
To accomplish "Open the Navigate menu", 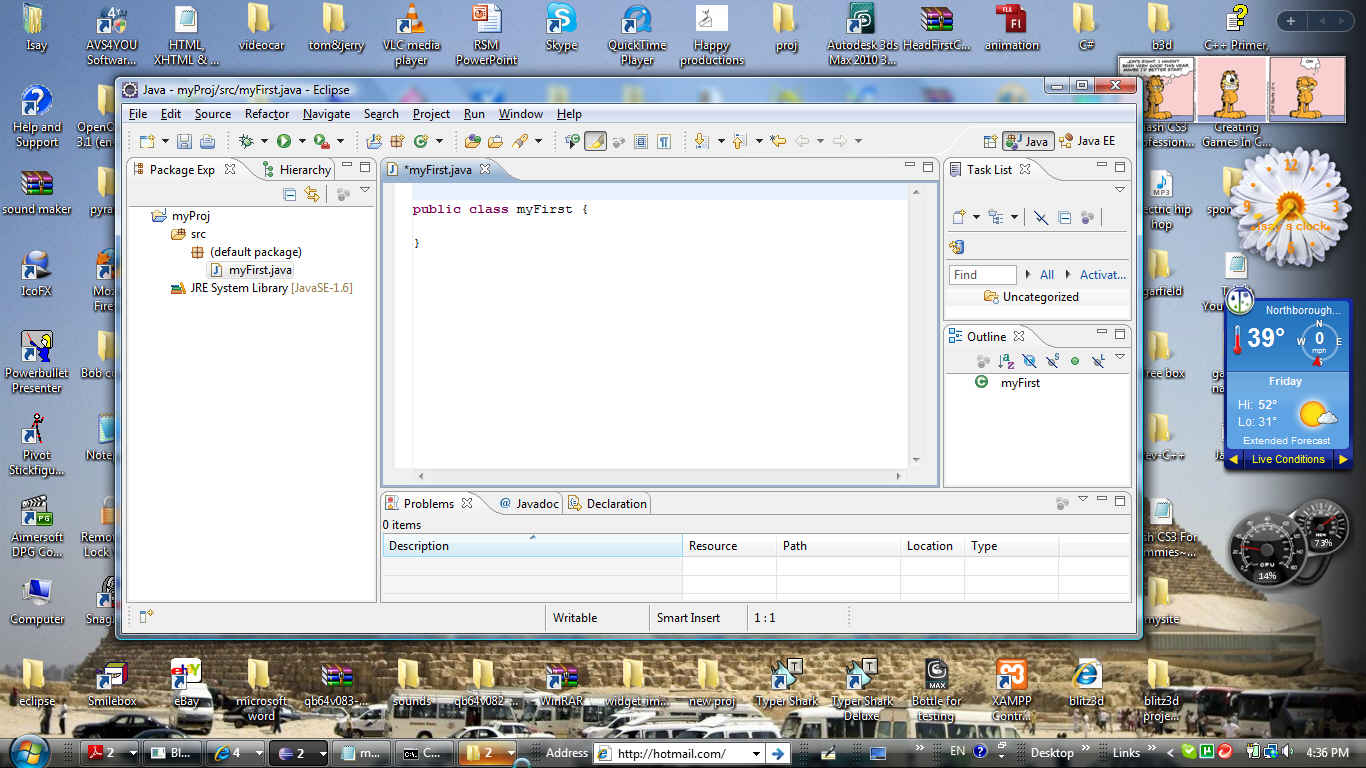I will (327, 114).
